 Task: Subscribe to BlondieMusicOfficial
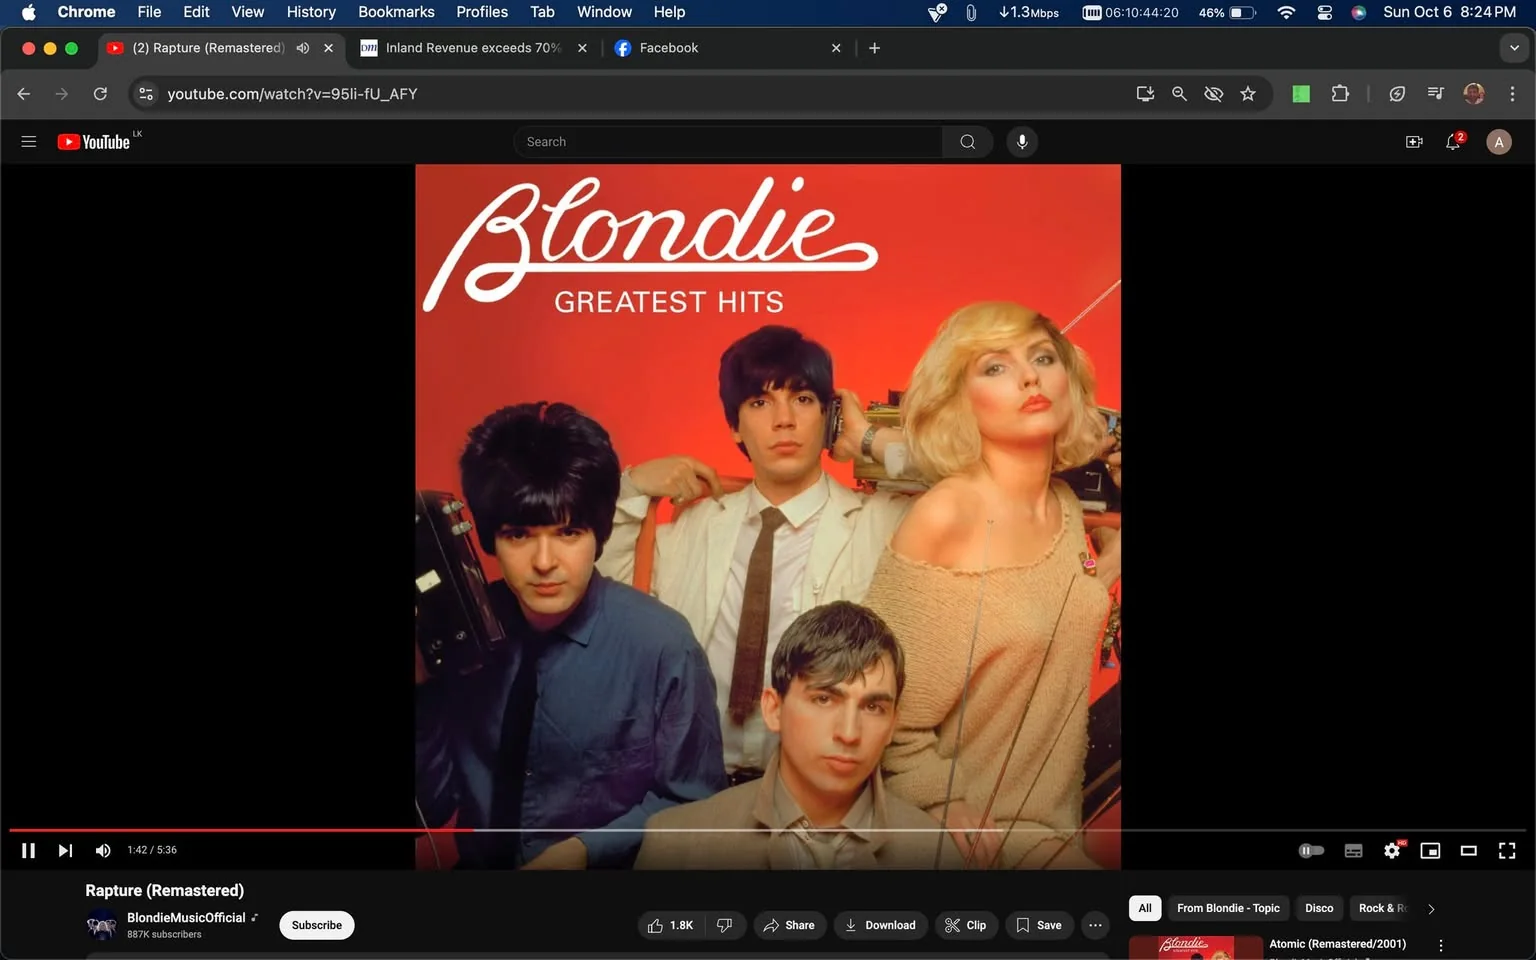317,925
